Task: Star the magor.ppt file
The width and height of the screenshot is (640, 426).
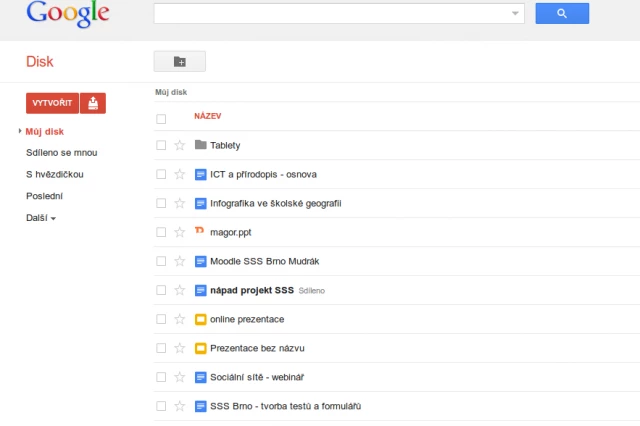Action: point(180,232)
